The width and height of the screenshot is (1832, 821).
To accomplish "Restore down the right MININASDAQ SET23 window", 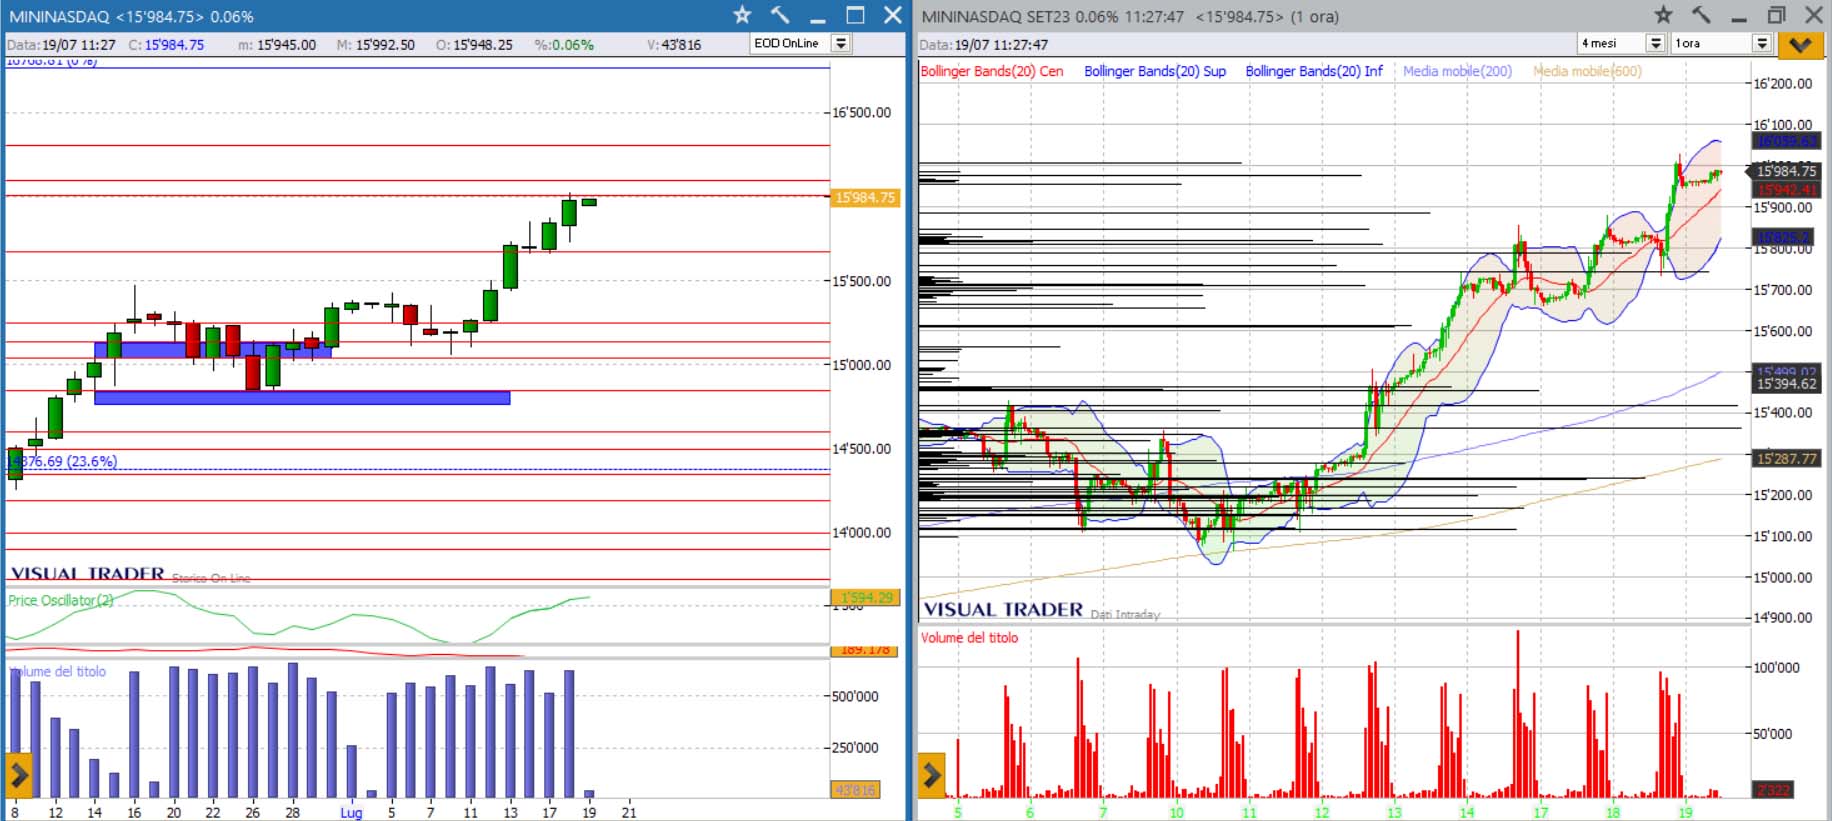I will (x=1777, y=15).
